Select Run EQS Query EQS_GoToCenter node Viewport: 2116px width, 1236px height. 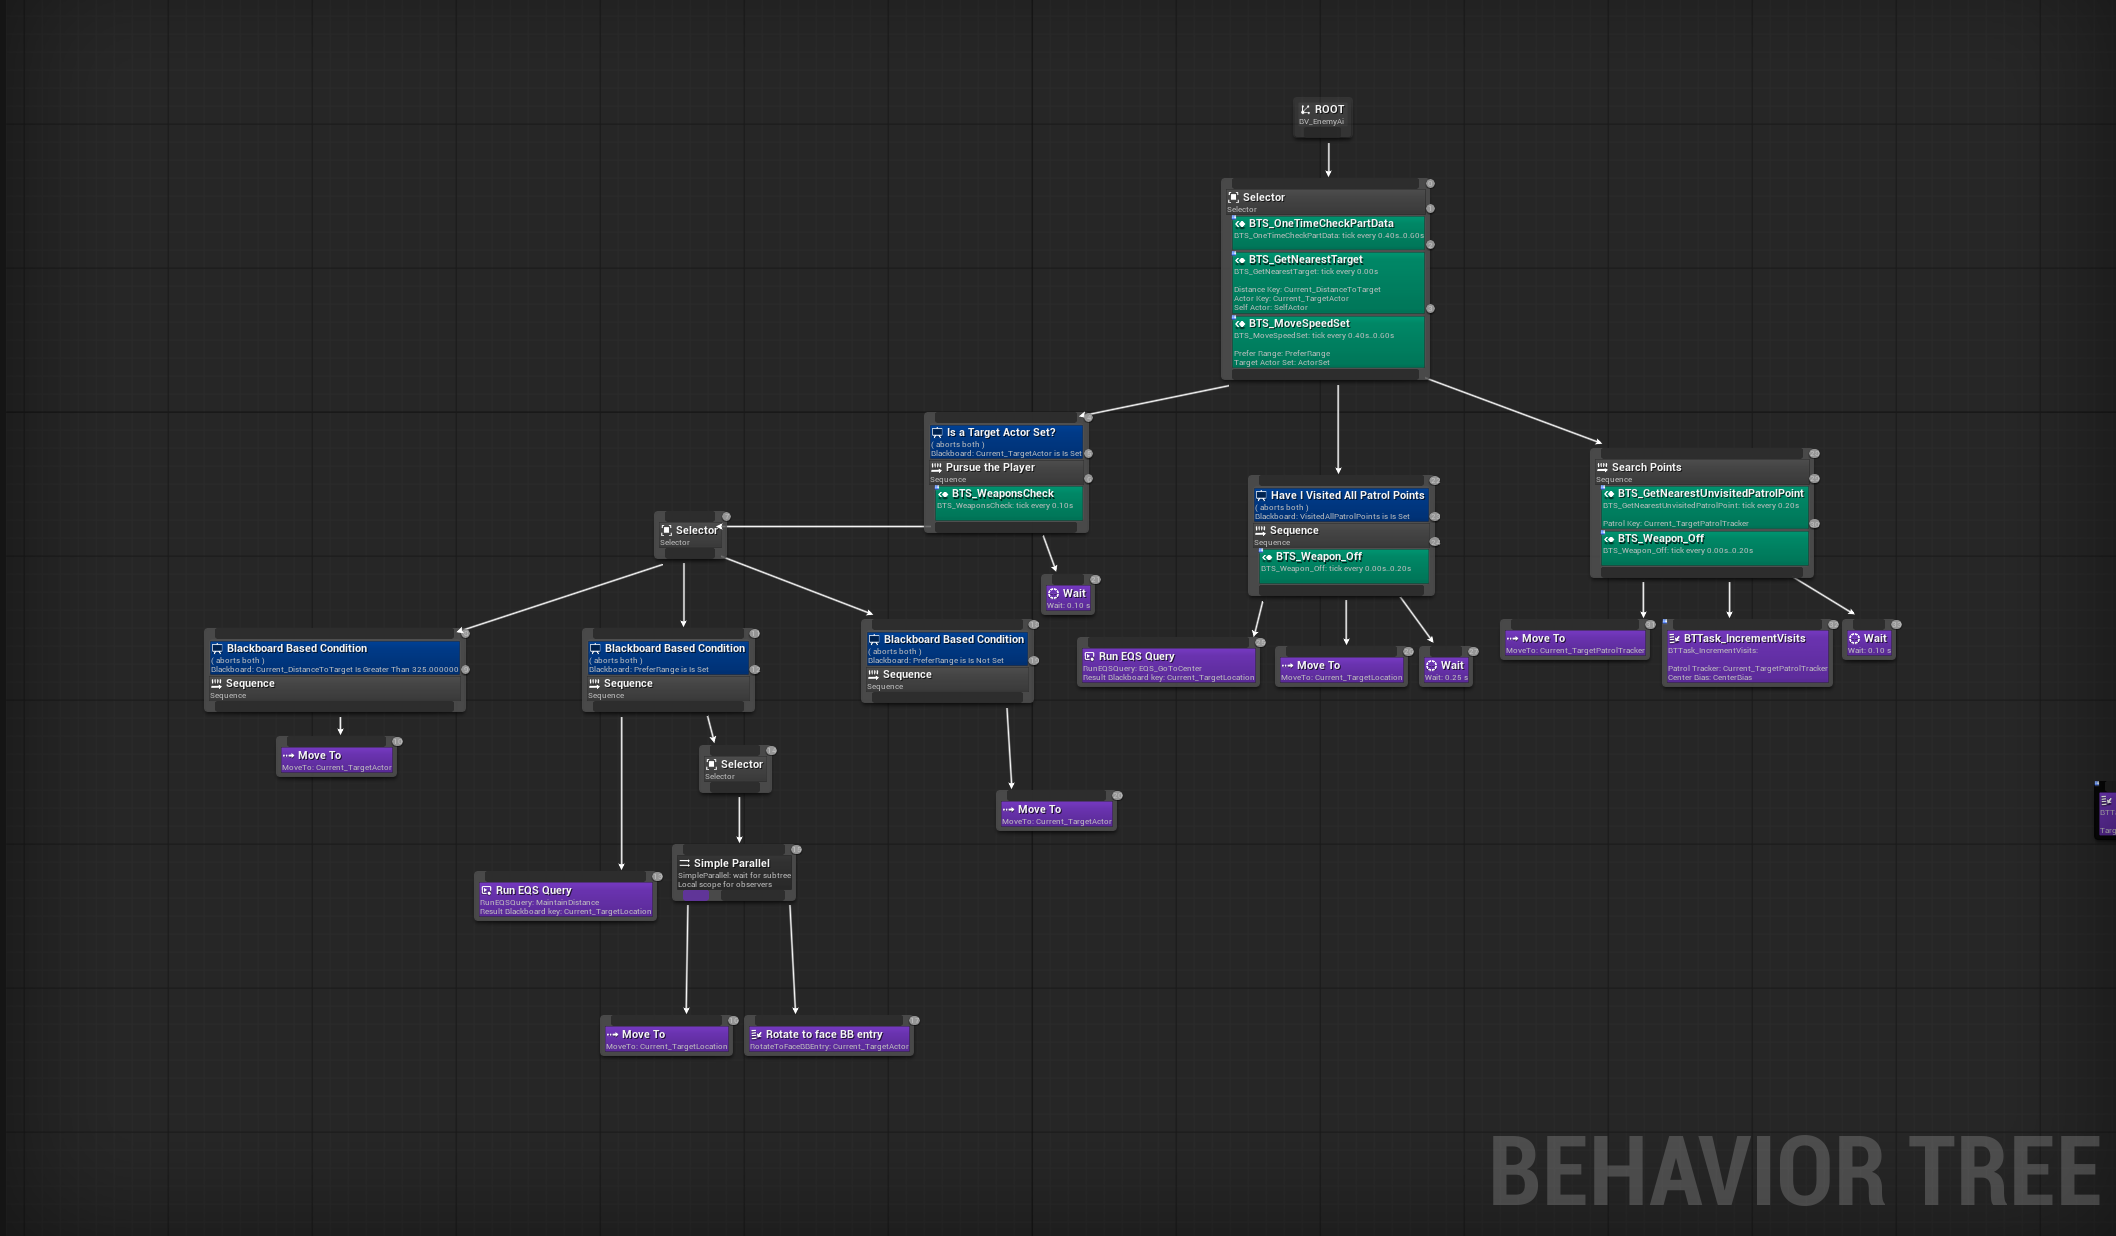[x=1167, y=665]
